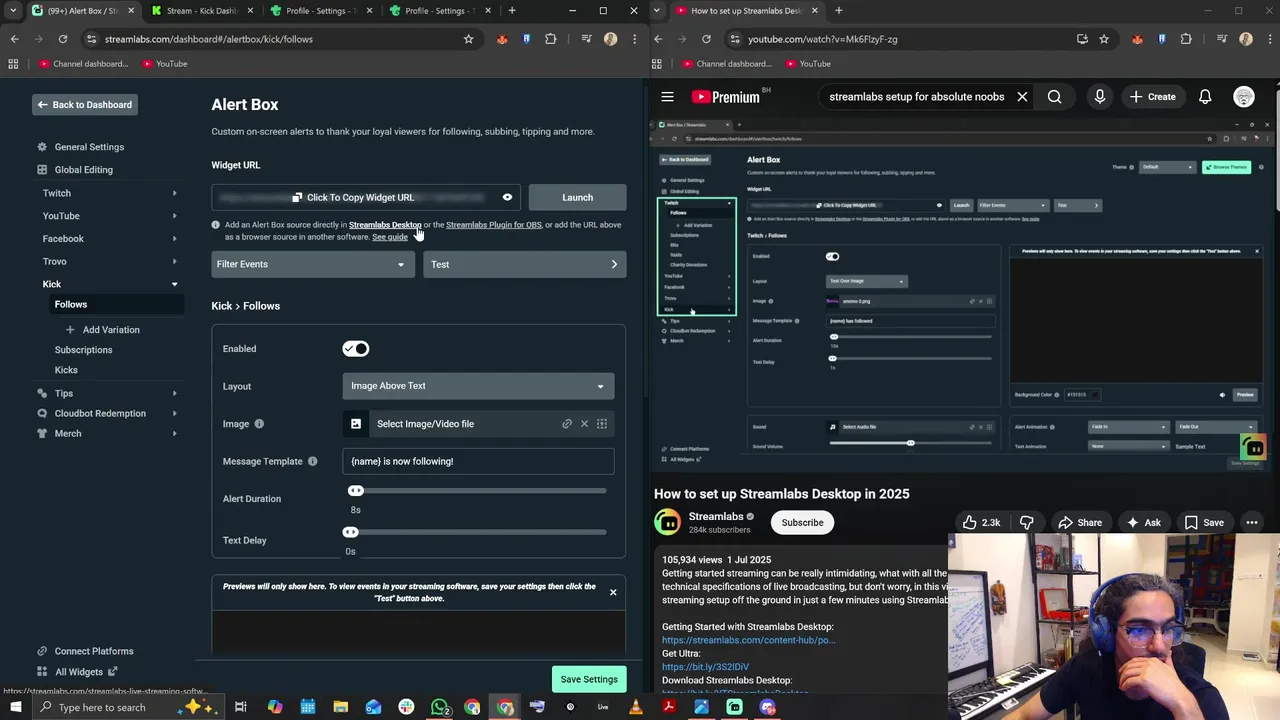Dislike the Streamlabs video
This screenshot has width=1280, height=720.
(x=1026, y=522)
